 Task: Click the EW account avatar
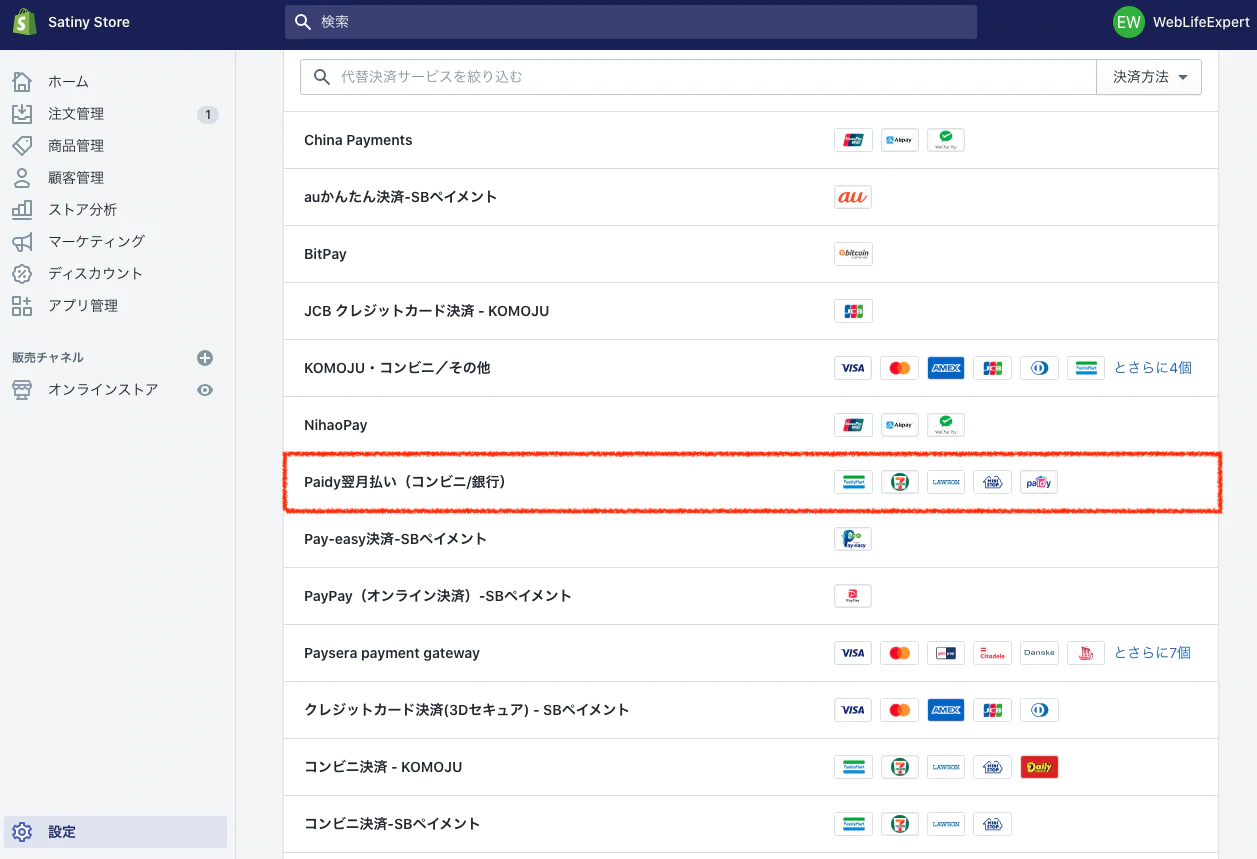[x=1128, y=22]
